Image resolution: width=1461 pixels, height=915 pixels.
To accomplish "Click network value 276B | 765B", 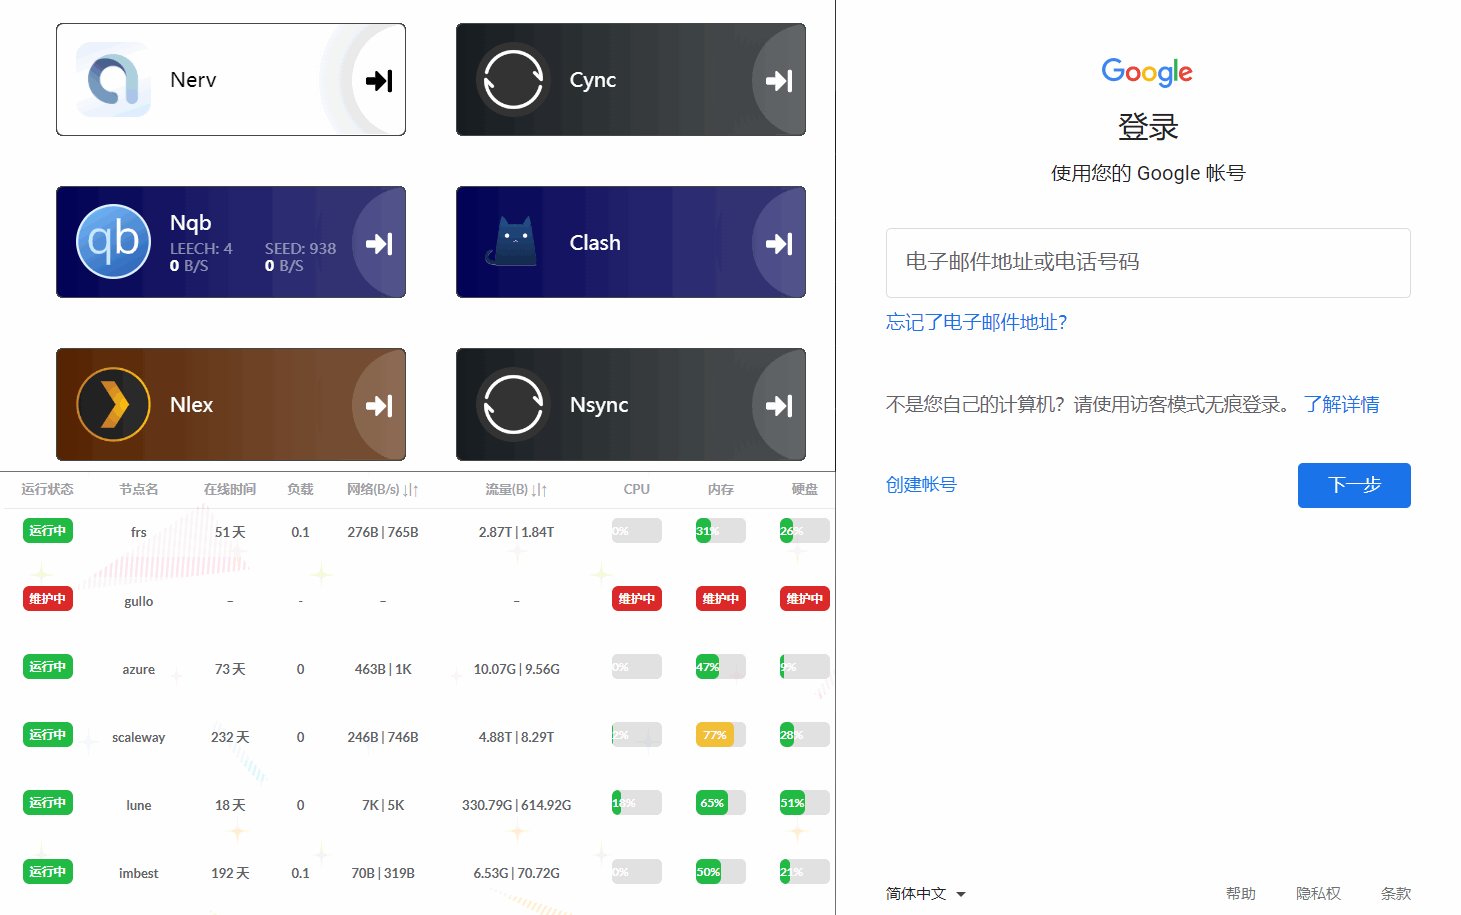I will click(x=383, y=532).
